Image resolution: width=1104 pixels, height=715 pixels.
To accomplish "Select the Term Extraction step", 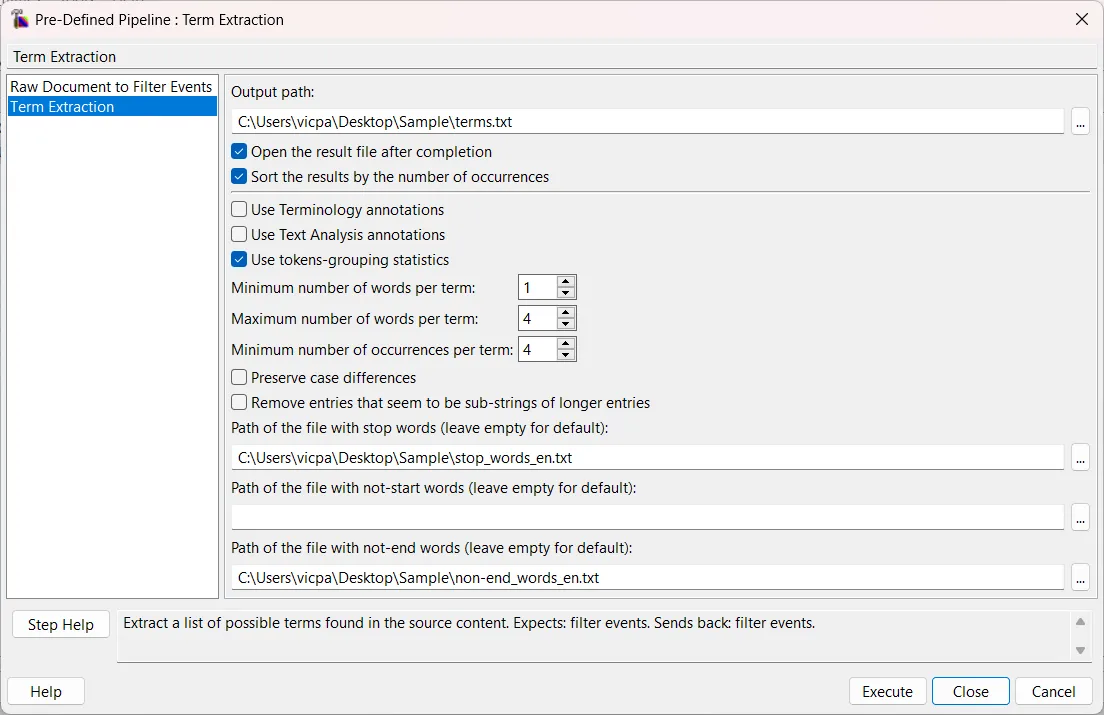I will coord(110,106).
